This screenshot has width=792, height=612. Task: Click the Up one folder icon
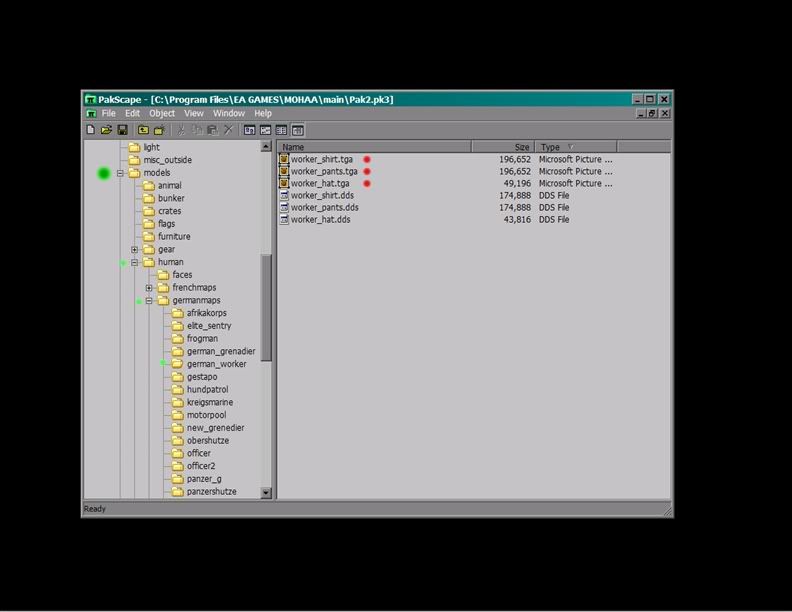coord(143,130)
